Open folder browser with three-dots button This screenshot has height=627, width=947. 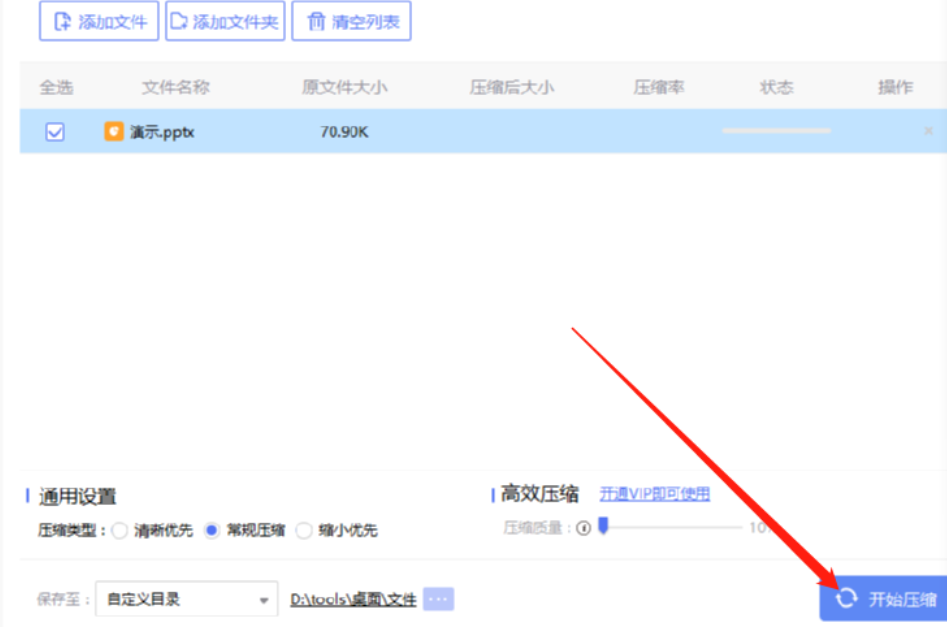(438, 599)
